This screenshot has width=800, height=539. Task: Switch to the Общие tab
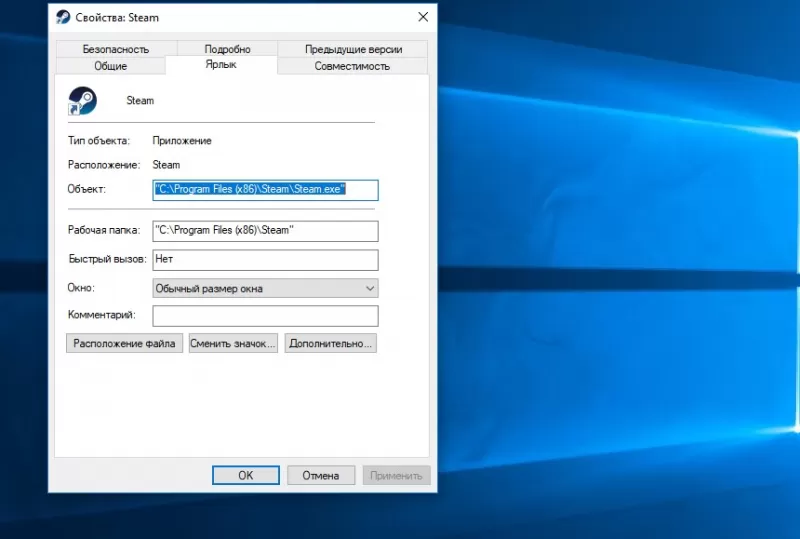click(110, 66)
